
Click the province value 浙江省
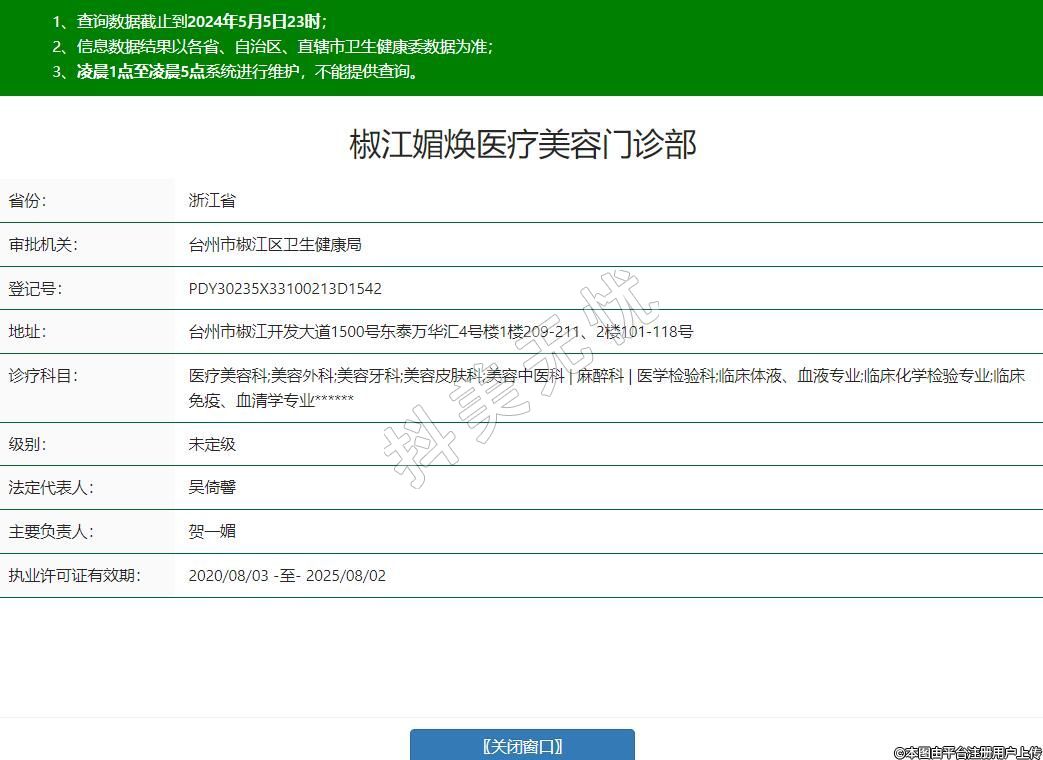[212, 200]
